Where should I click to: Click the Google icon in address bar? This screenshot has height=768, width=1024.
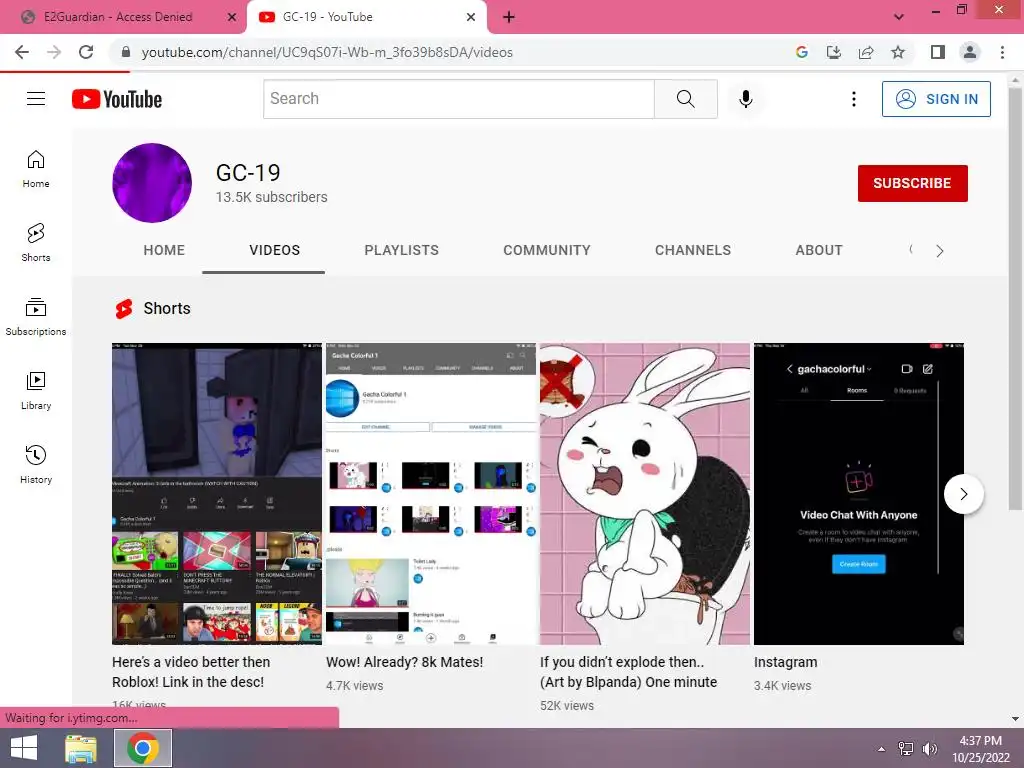[x=802, y=52]
